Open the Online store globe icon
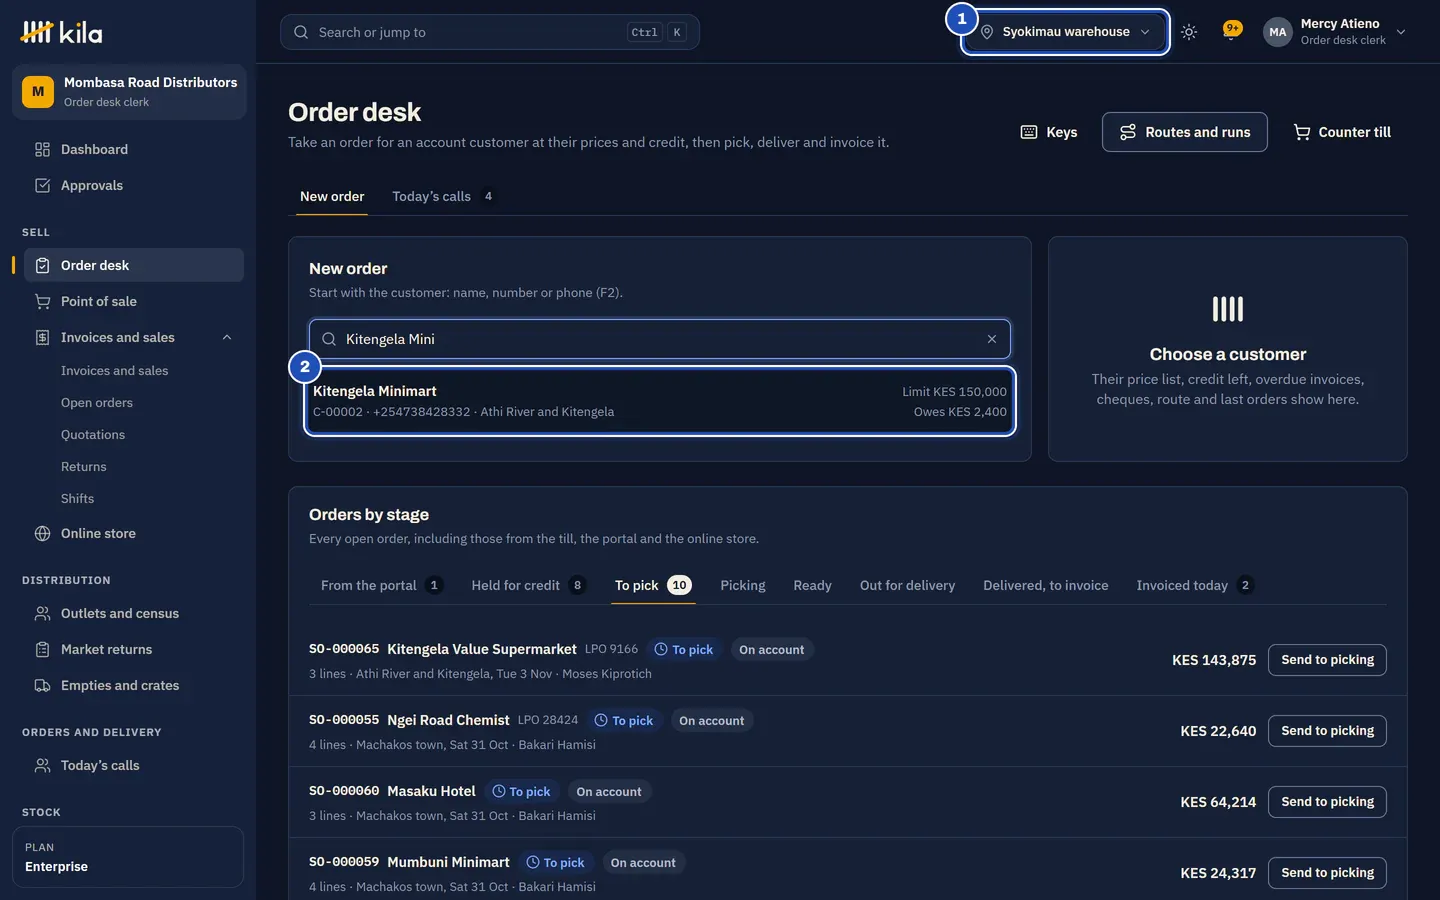The width and height of the screenshot is (1440, 900). pyautogui.click(x=42, y=533)
